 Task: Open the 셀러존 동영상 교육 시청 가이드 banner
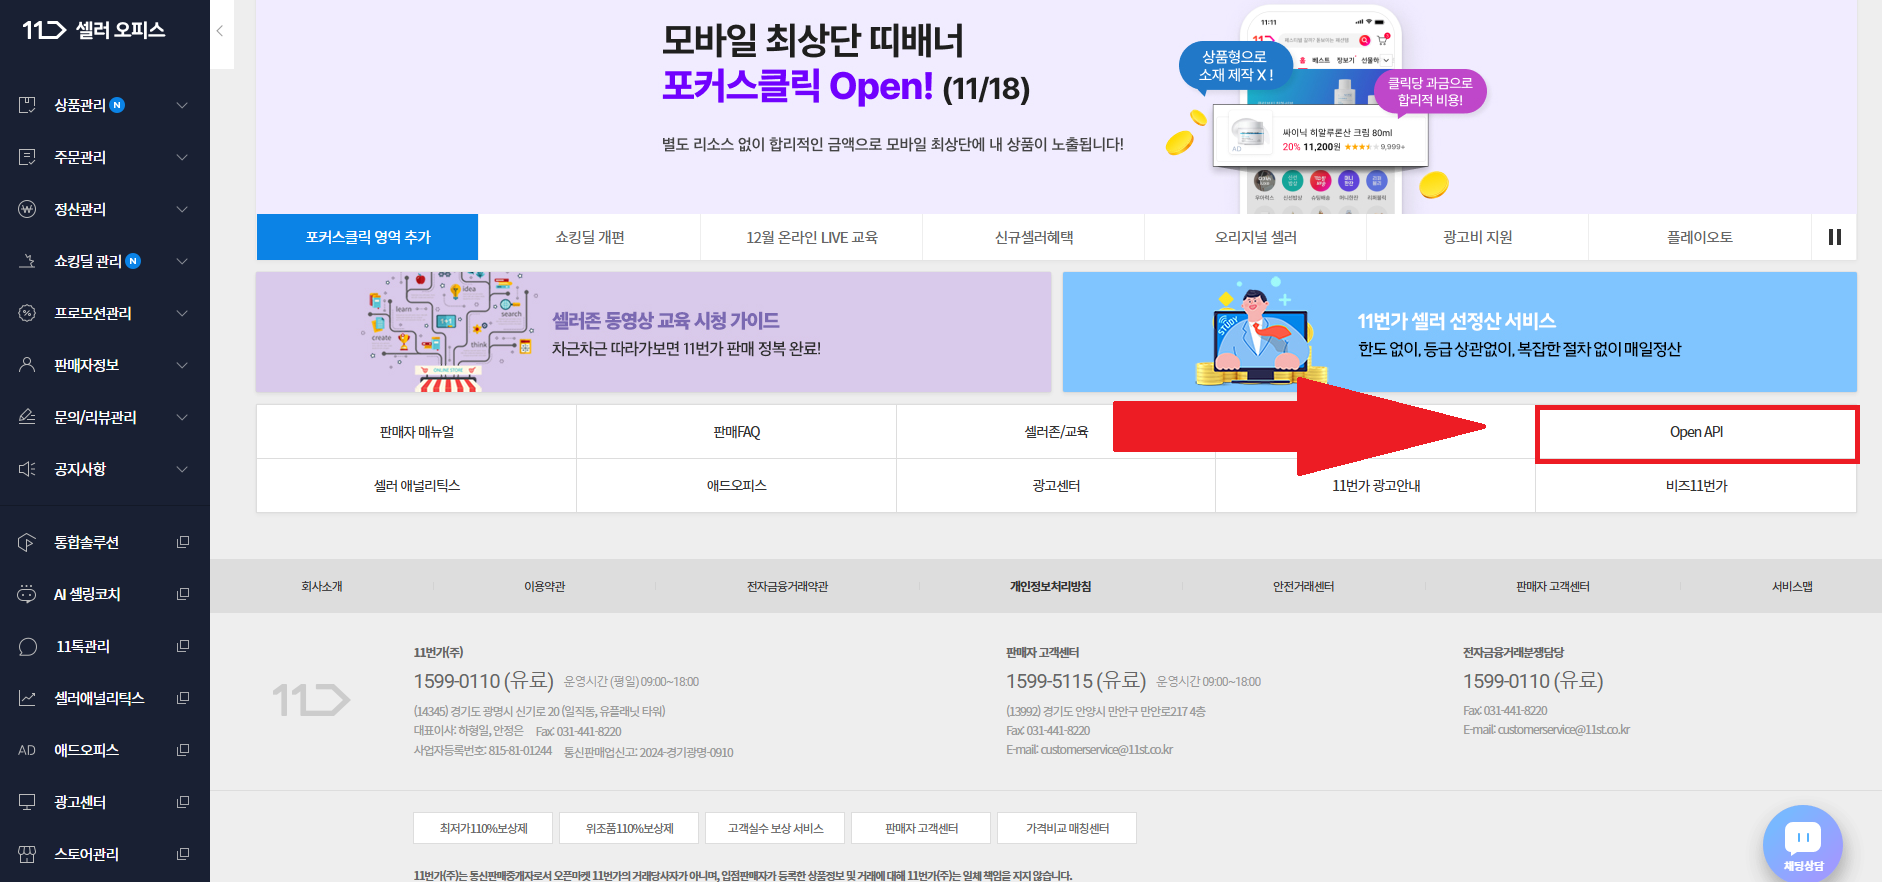[653, 332]
